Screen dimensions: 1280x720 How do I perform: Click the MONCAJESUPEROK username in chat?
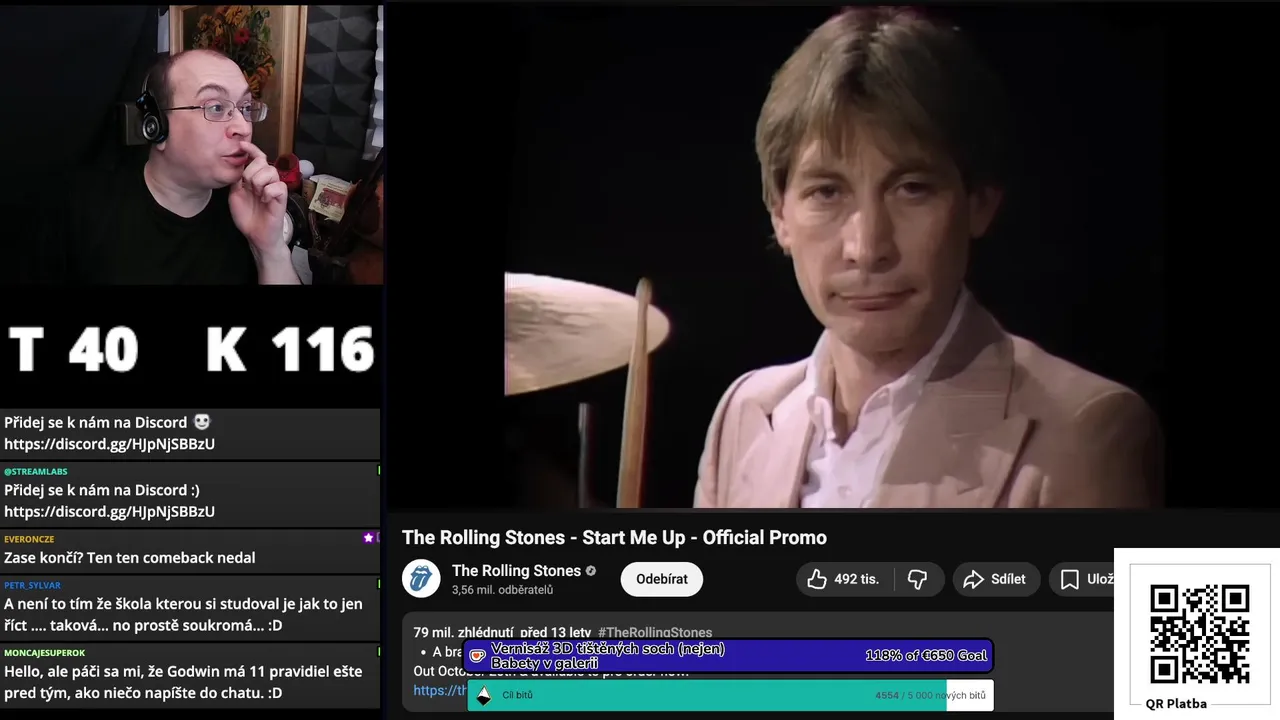[x=44, y=653]
